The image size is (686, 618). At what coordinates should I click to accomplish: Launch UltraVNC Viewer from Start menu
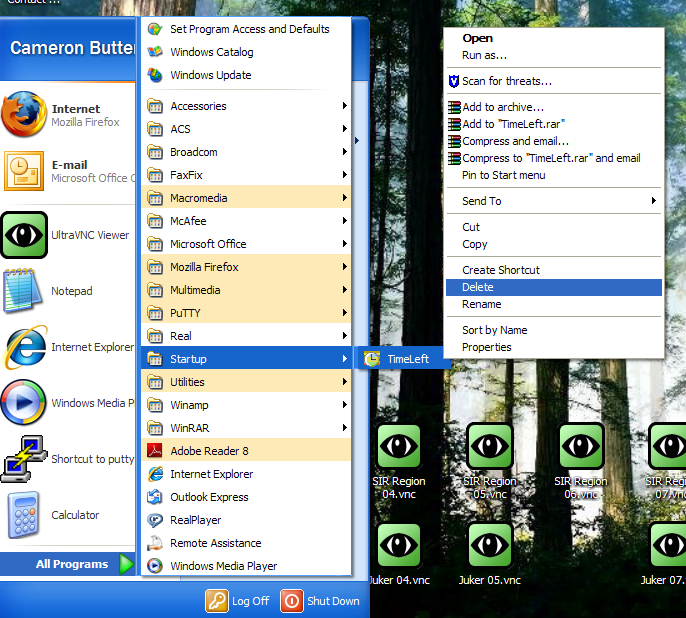click(68, 235)
